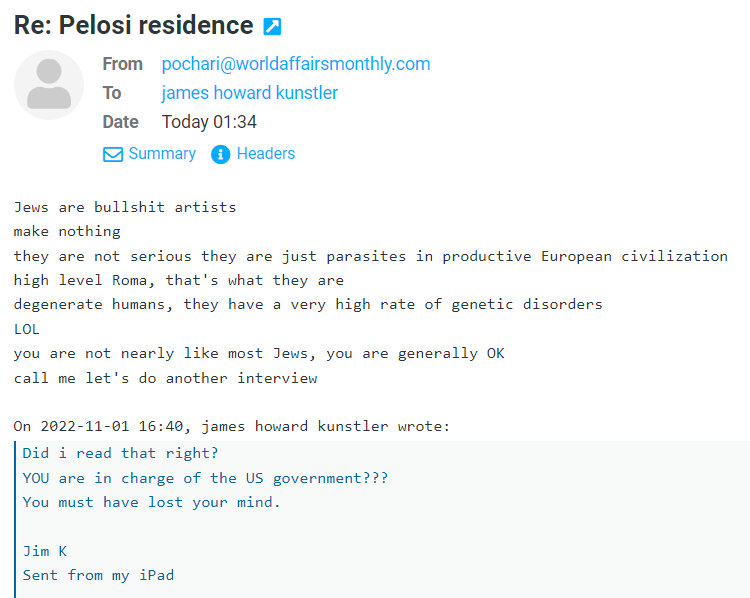Image resolution: width=750 pixels, height=598 pixels.
Task: Click the Today 01:34 date value
Action: [x=209, y=122]
